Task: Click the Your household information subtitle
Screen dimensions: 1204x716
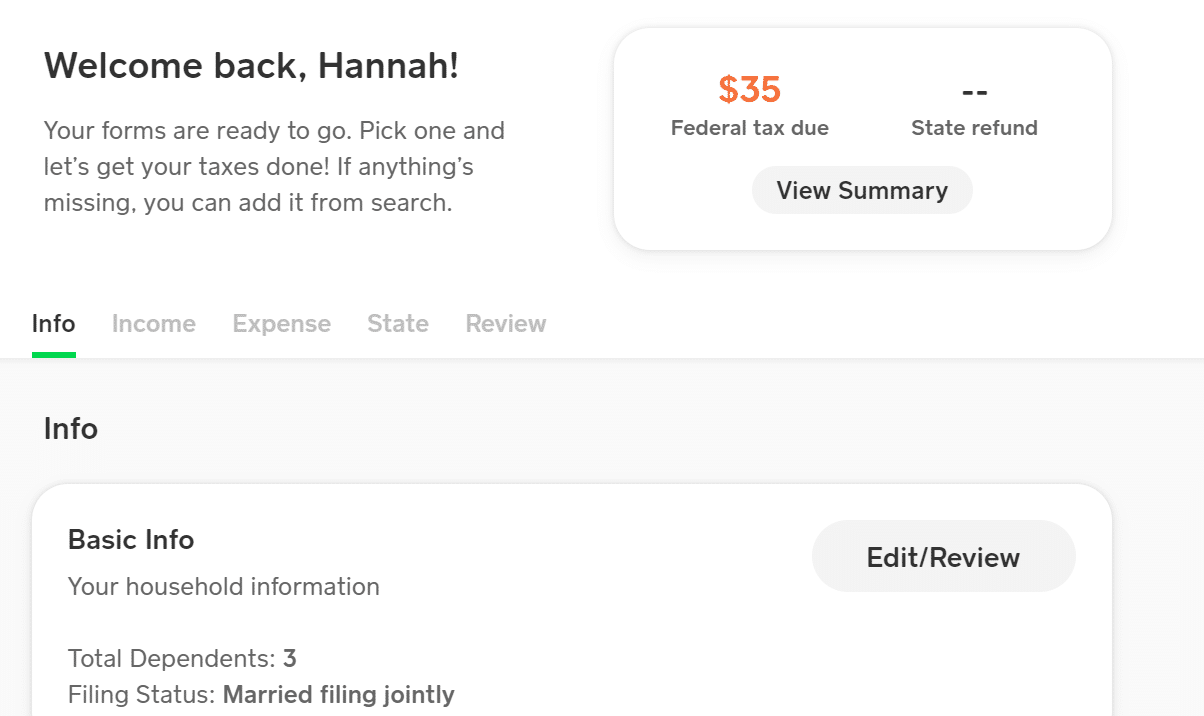Action: pos(223,587)
